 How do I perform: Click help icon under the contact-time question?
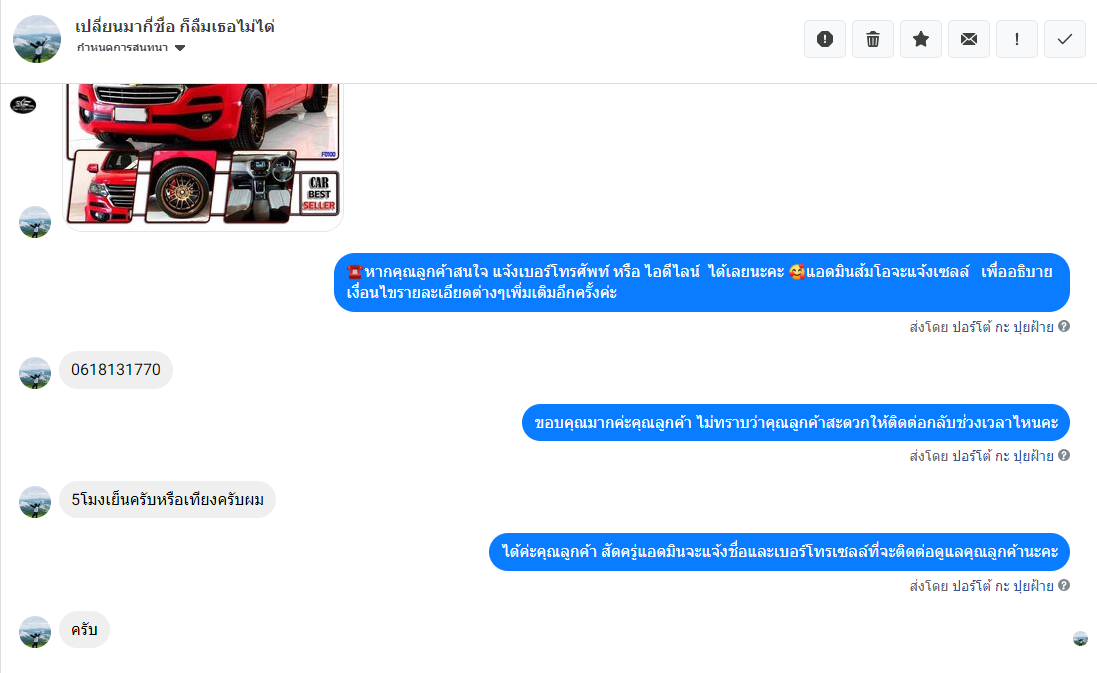[1063, 455]
